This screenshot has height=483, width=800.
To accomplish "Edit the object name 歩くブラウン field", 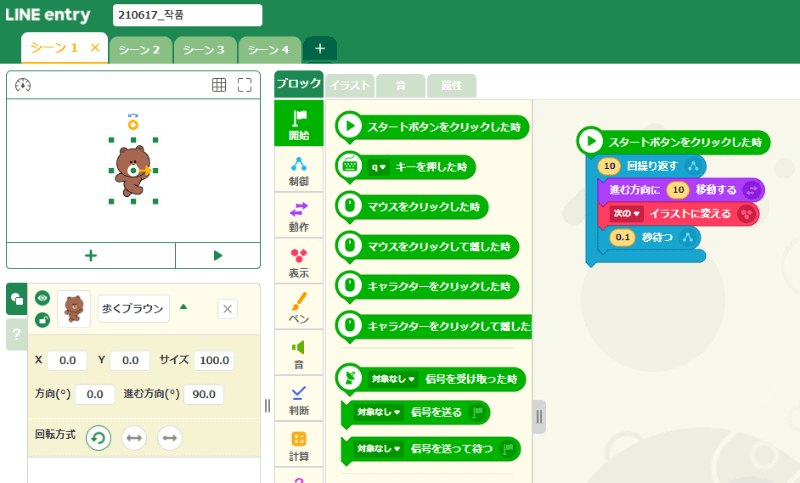I will tap(133, 309).
